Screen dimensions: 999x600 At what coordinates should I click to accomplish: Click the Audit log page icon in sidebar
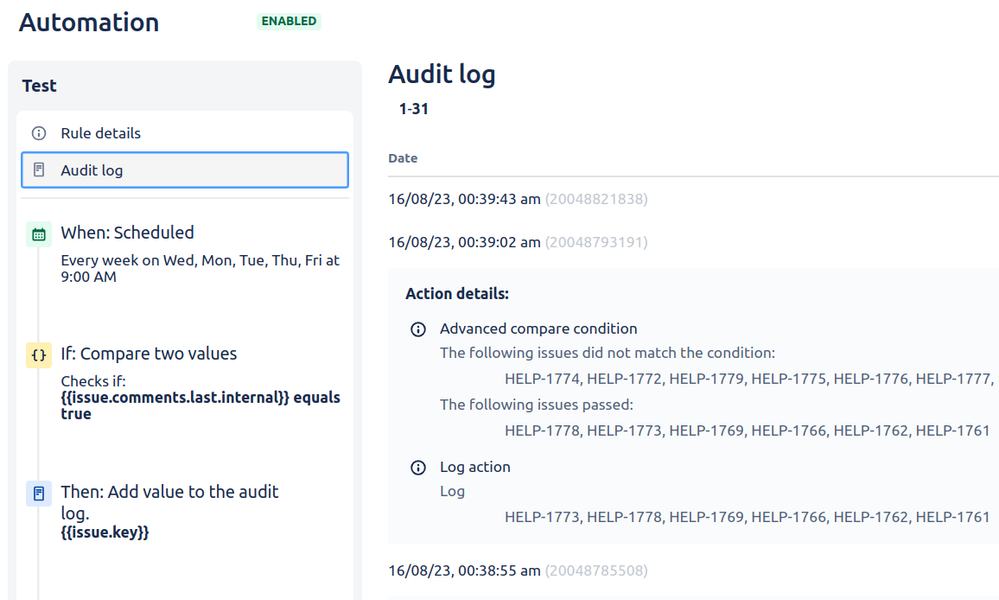point(38,170)
